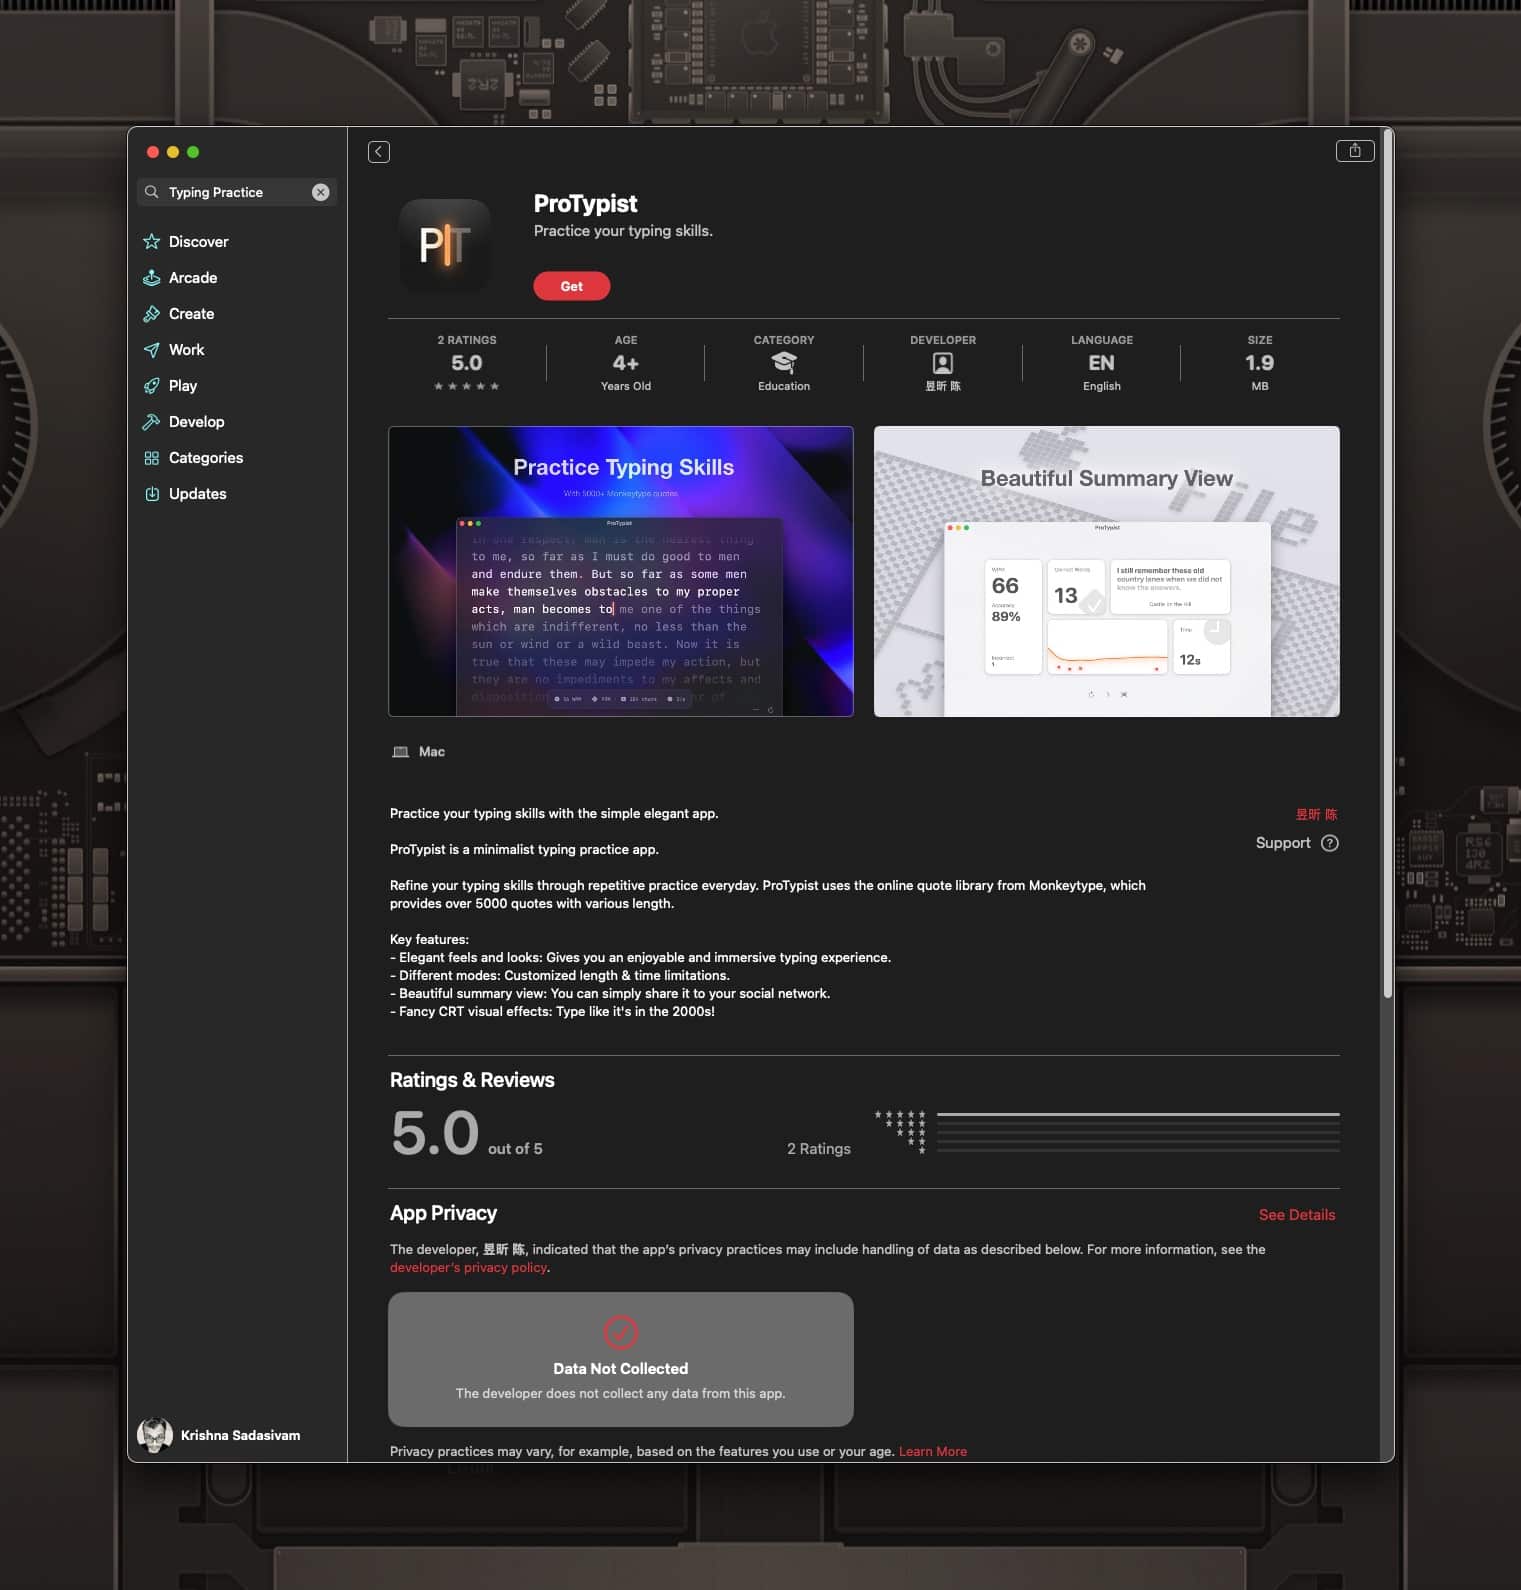Click the developer person icon
The image size is (1521, 1590).
click(x=942, y=363)
